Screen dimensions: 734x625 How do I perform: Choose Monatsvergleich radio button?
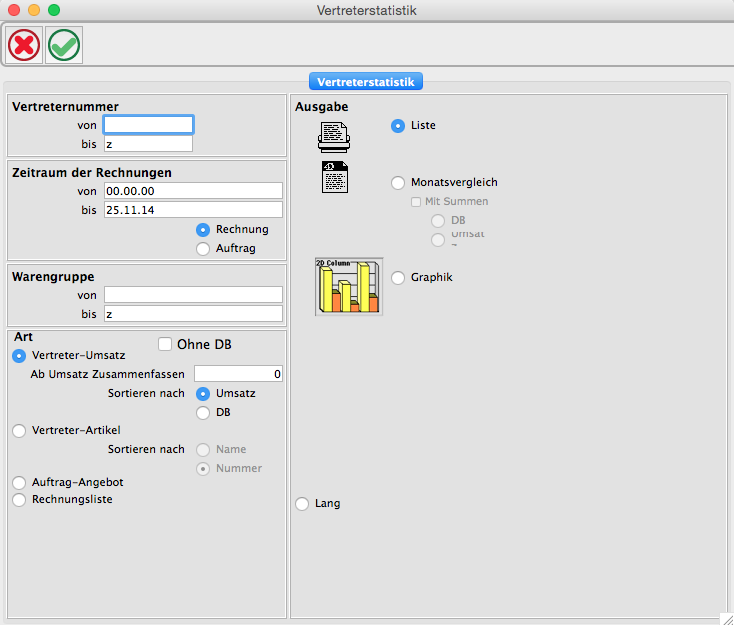(x=398, y=183)
